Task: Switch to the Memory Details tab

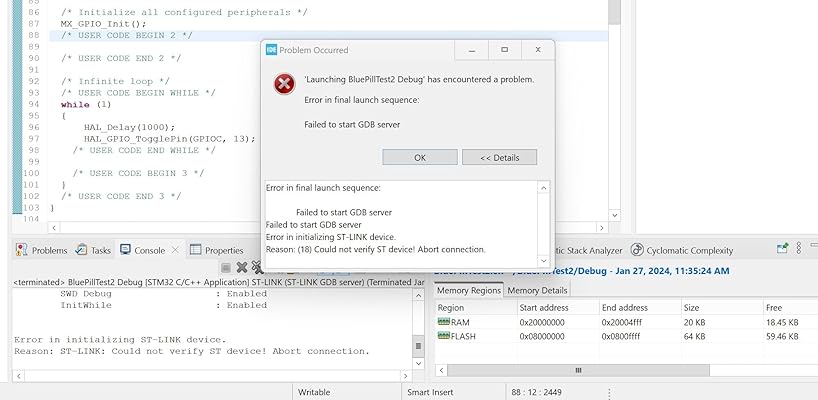Action: tap(537, 290)
